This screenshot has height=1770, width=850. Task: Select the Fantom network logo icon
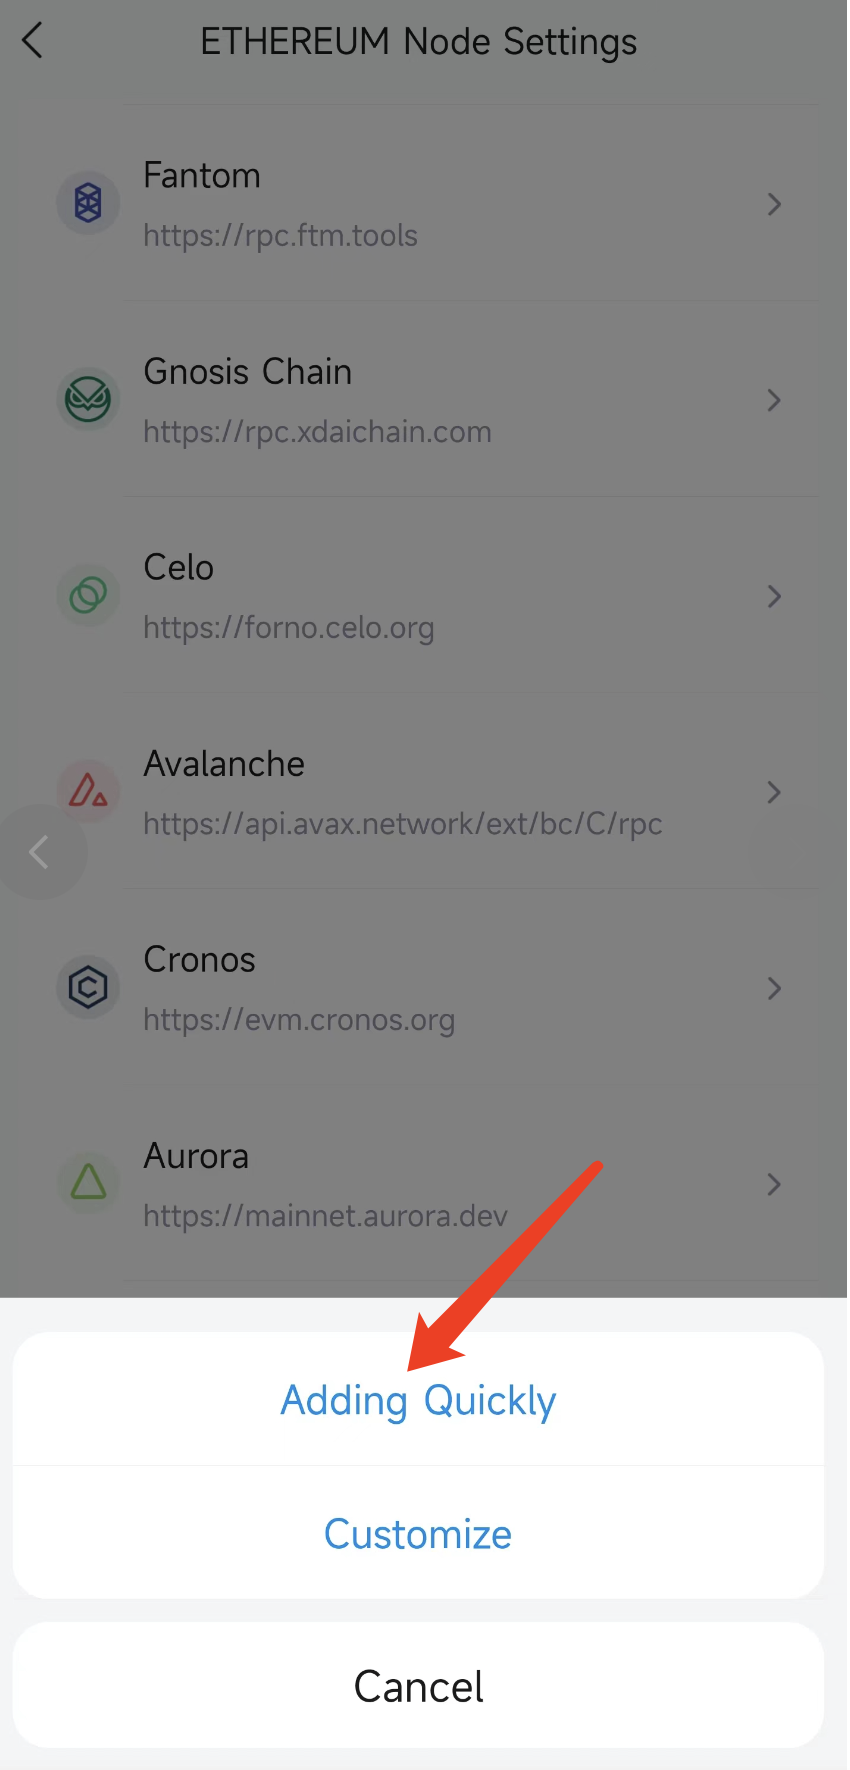point(88,203)
